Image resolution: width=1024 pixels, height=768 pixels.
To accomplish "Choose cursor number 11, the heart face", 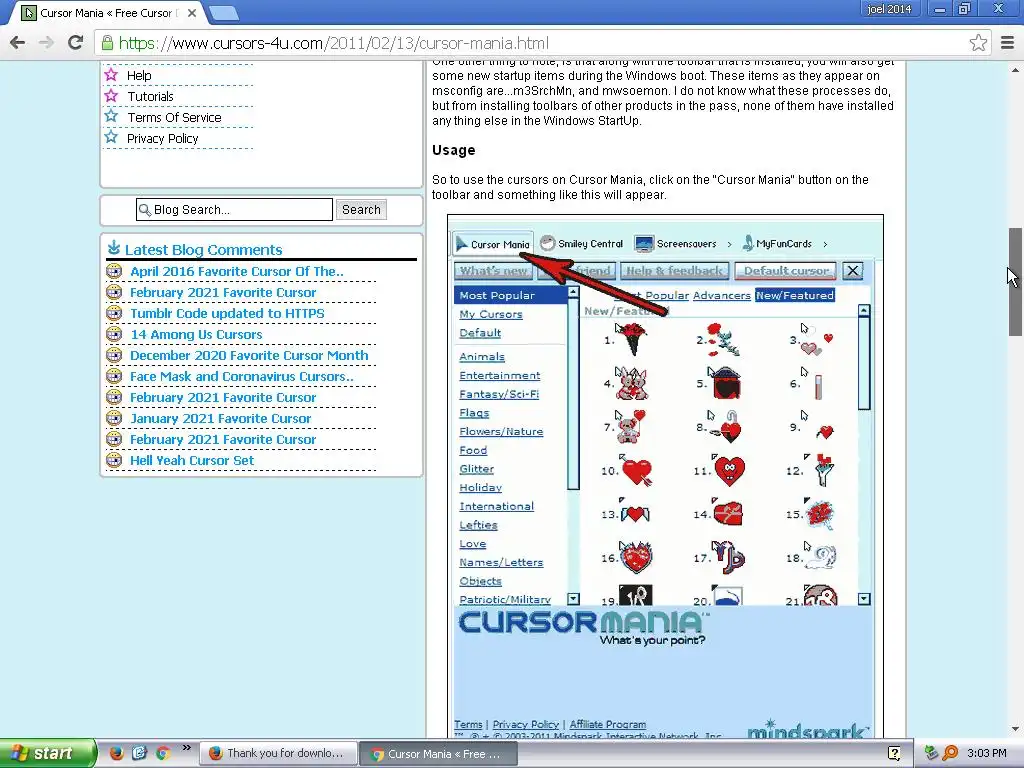I will [729, 470].
